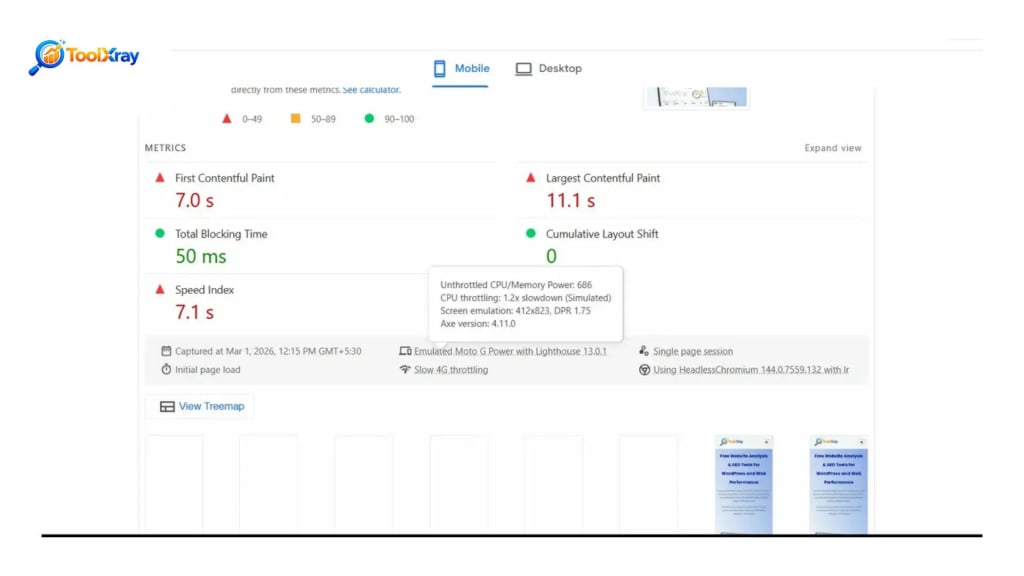Image resolution: width=1024 pixels, height=576 pixels.
Task: Click the calendar icon beside Captured at
Action: tap(166, 351)
